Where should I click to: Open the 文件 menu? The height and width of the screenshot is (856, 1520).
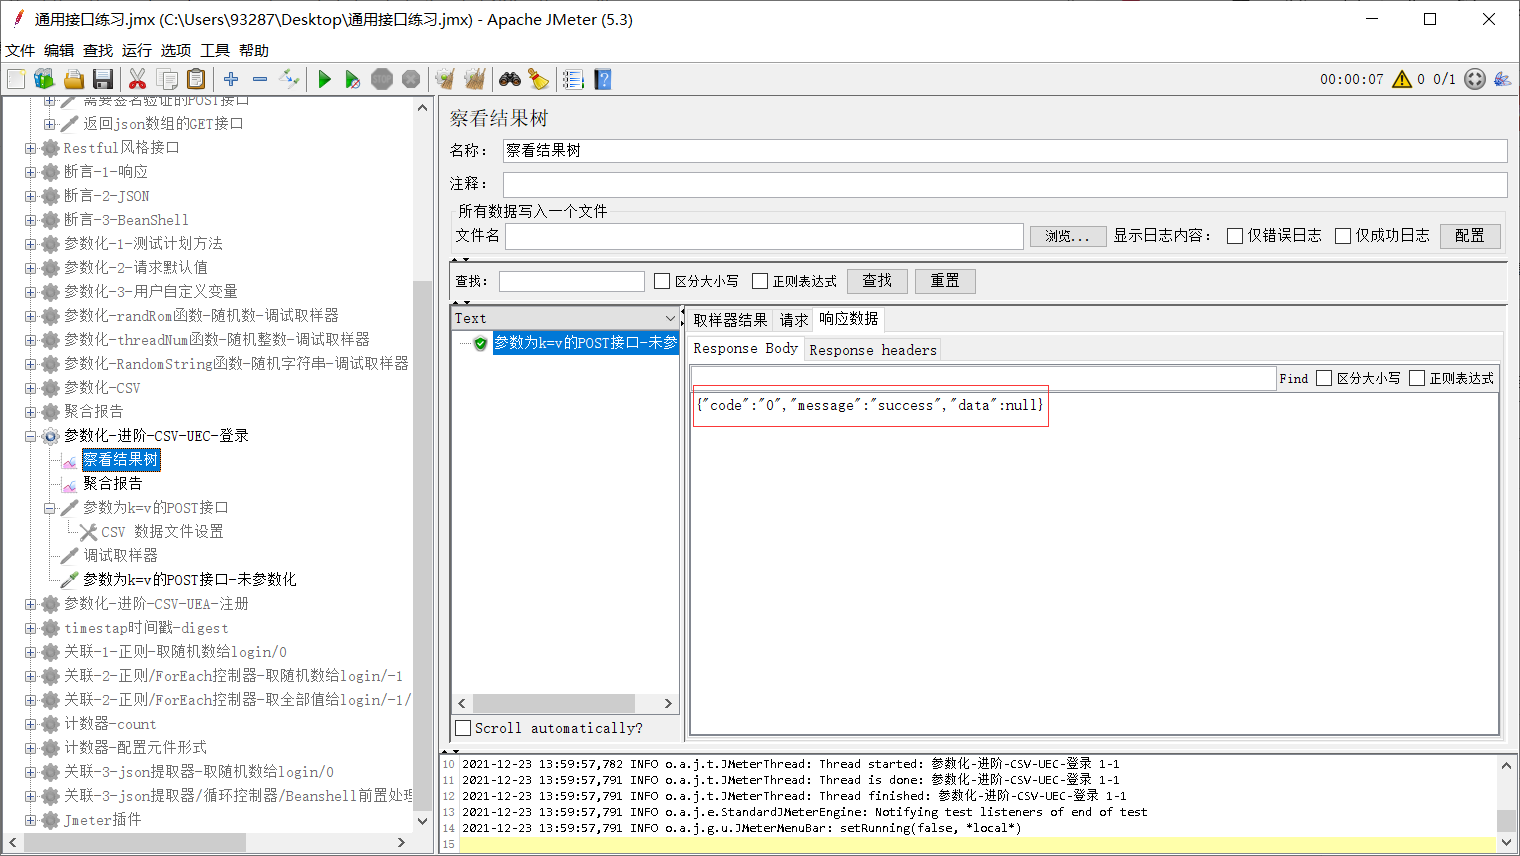click(20, 50)
